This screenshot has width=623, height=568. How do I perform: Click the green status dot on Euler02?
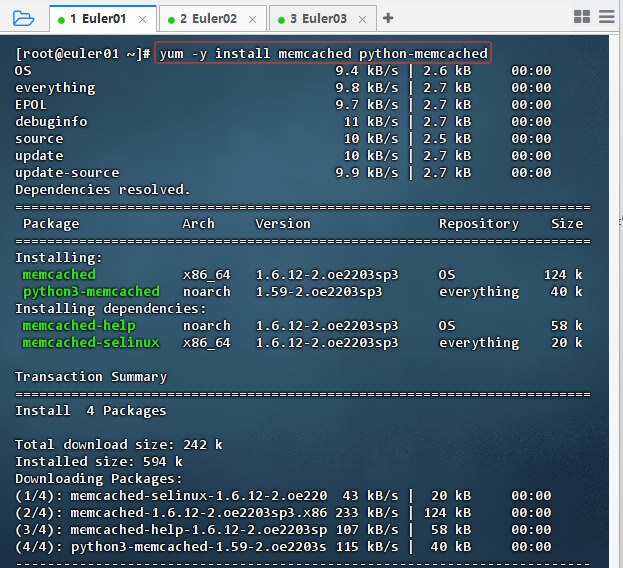coord(171,20)
